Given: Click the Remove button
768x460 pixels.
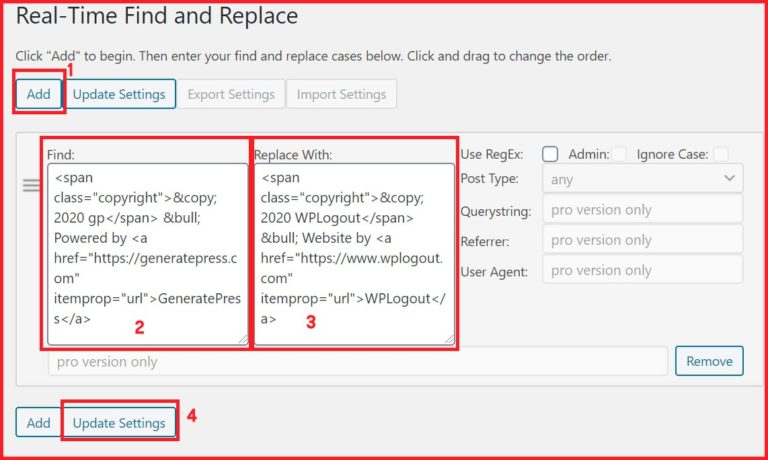Looking at the screenshot, I should click(709, 361).
